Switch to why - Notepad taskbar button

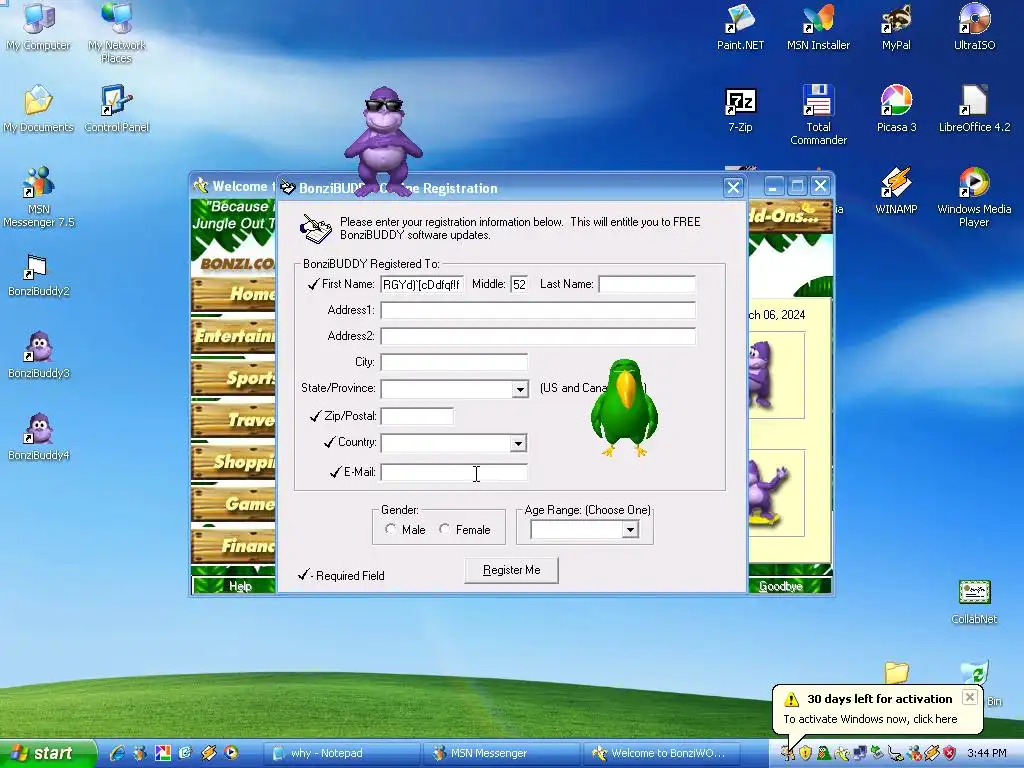(x=341, y=754)
